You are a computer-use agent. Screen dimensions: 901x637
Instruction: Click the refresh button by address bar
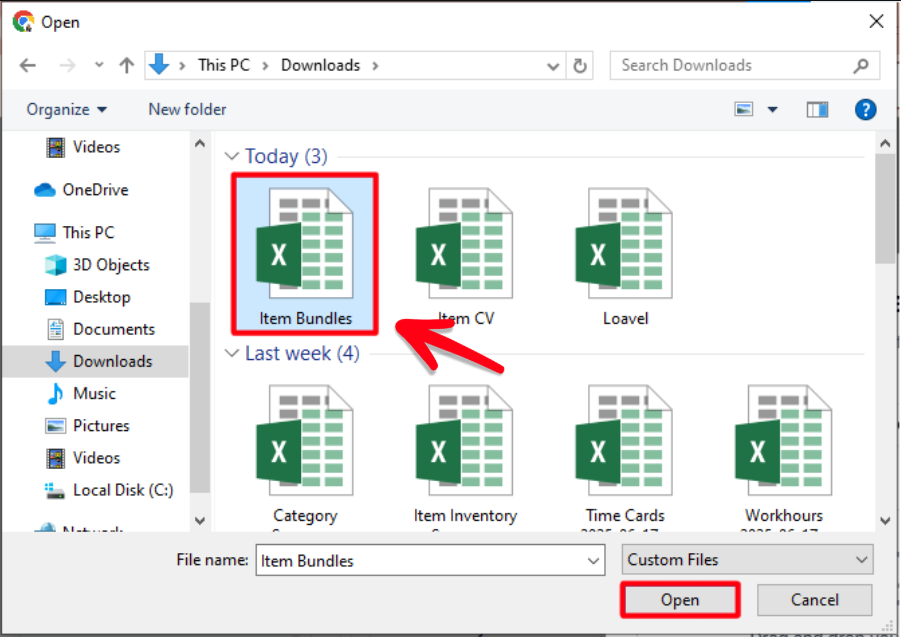[x=580, y=66]
